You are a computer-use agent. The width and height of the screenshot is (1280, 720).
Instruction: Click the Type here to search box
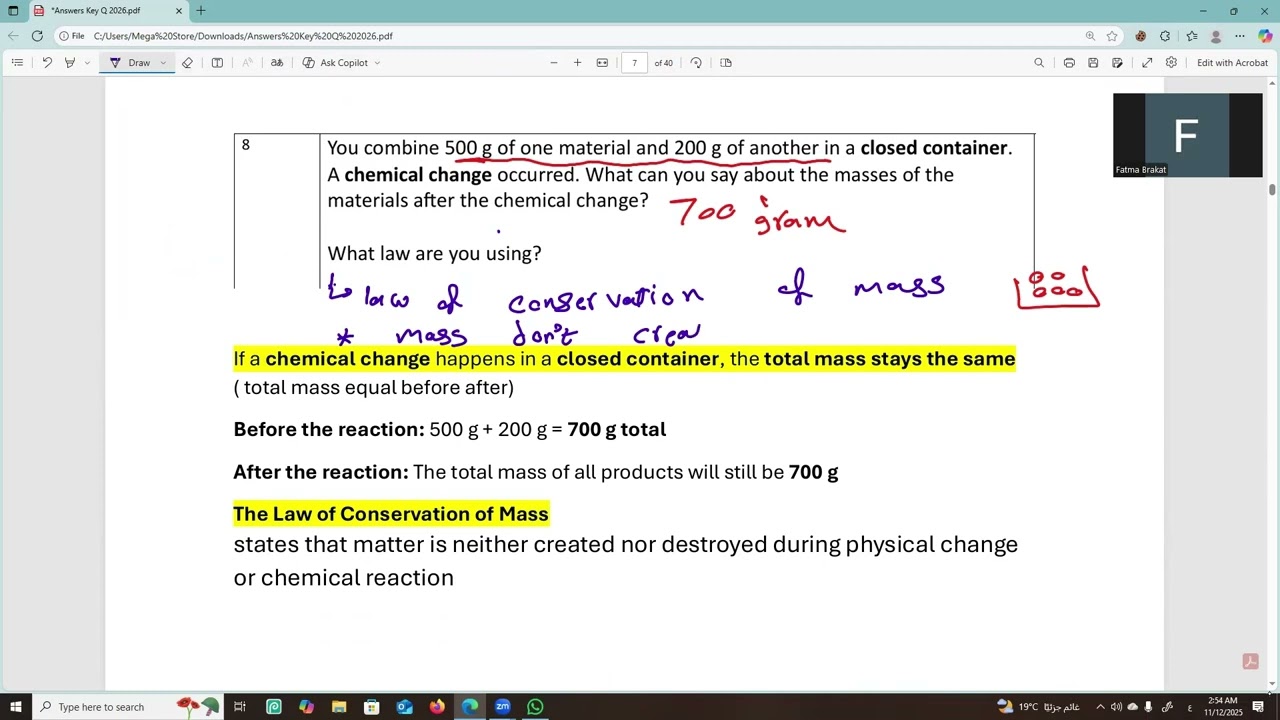tap(128, 707)
